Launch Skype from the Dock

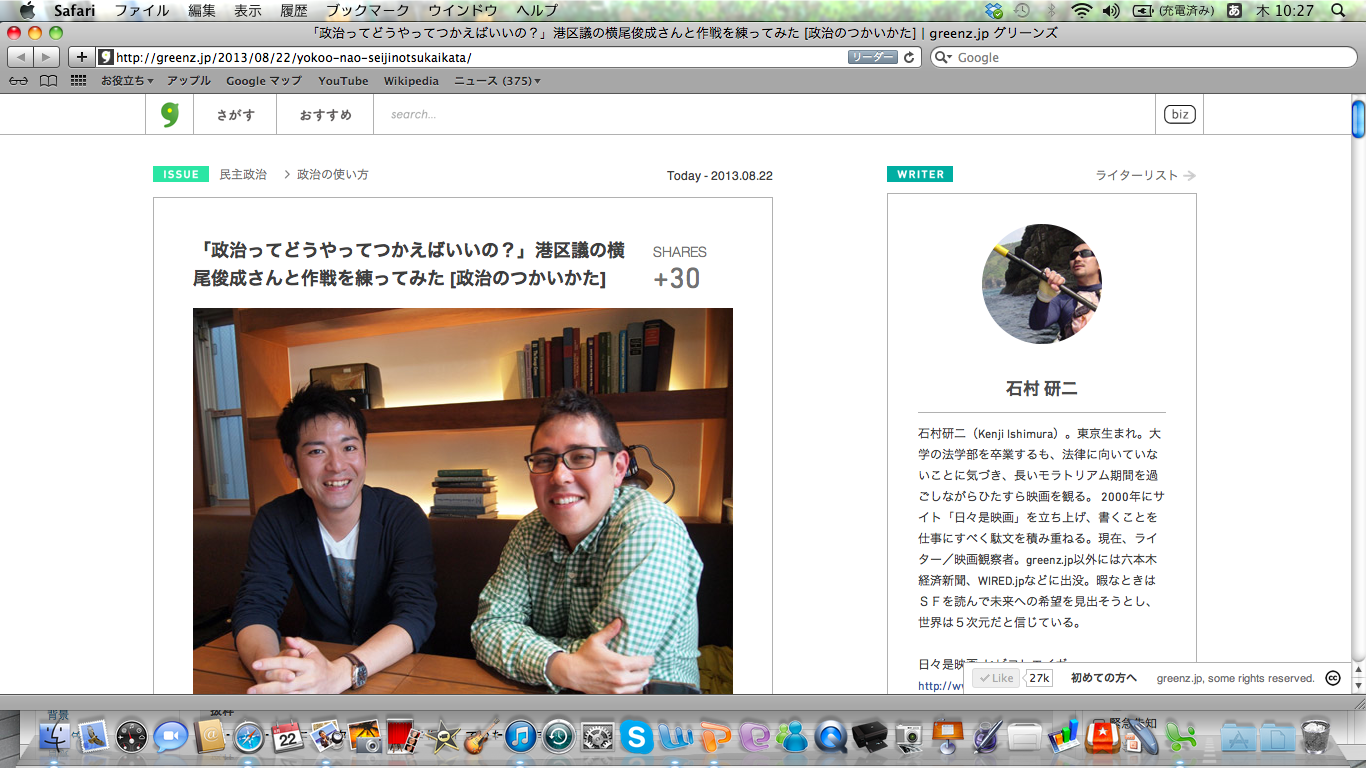636,738
